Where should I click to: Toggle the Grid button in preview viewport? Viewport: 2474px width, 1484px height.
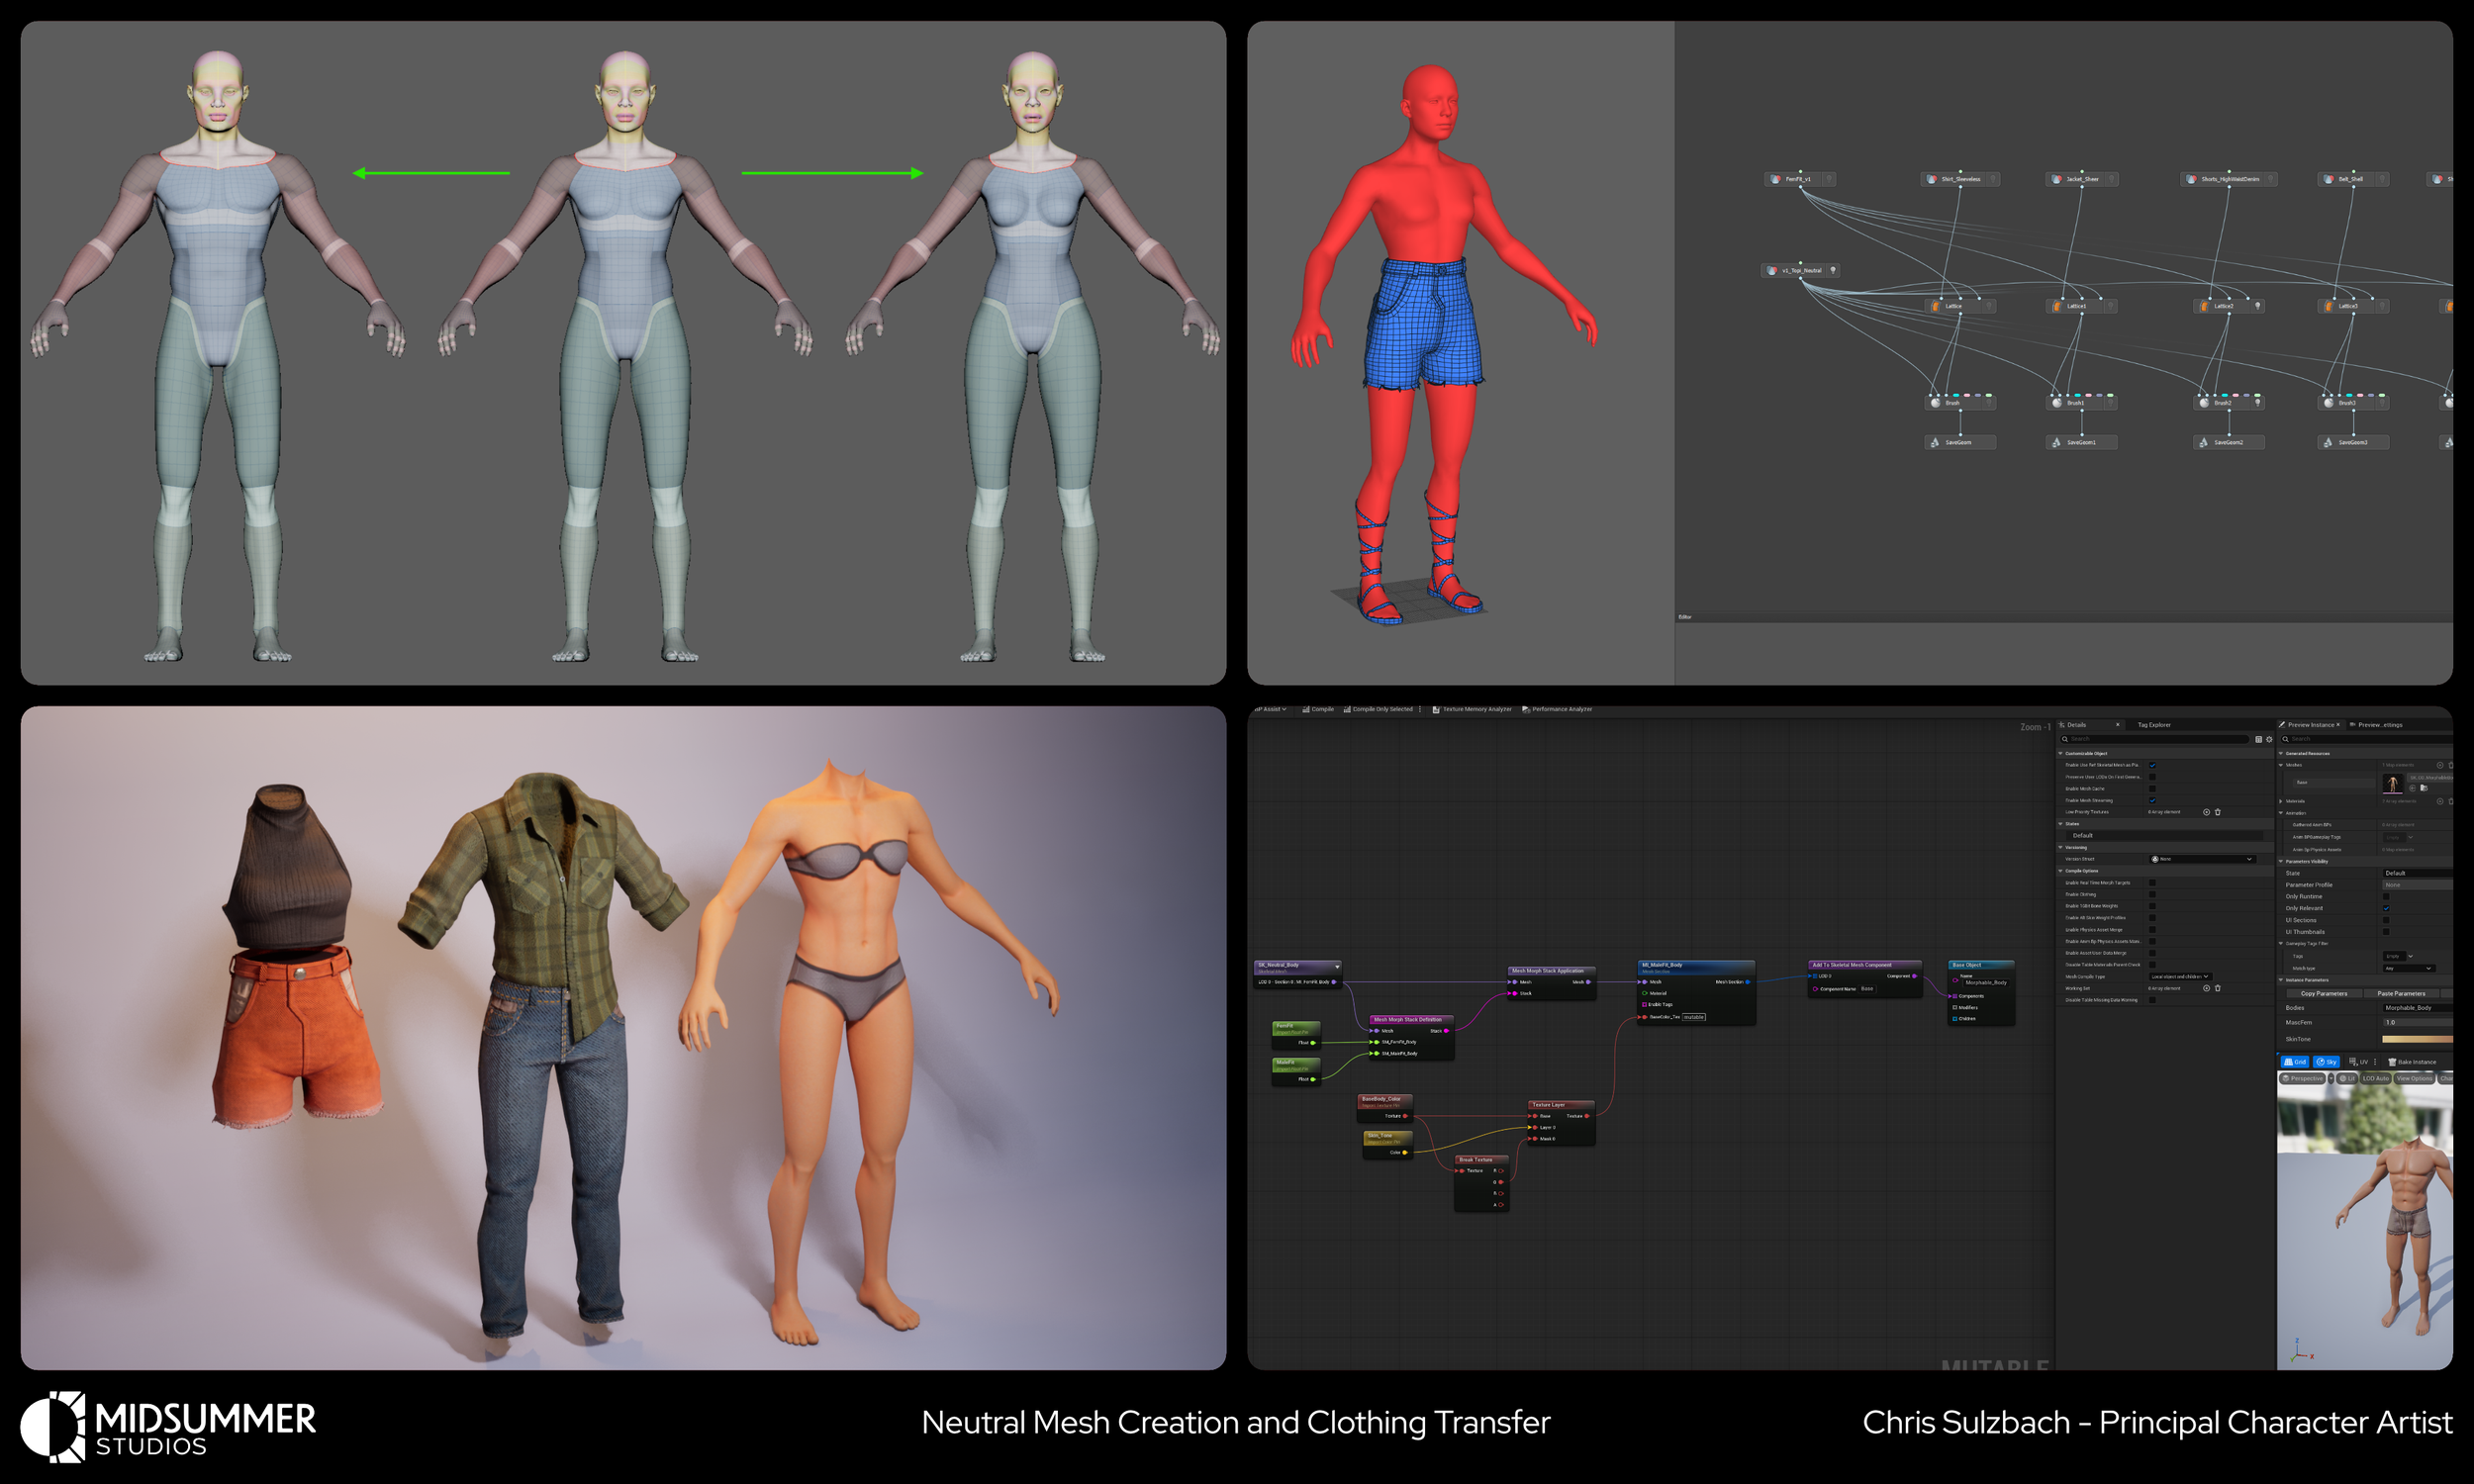point(2295,1062)
